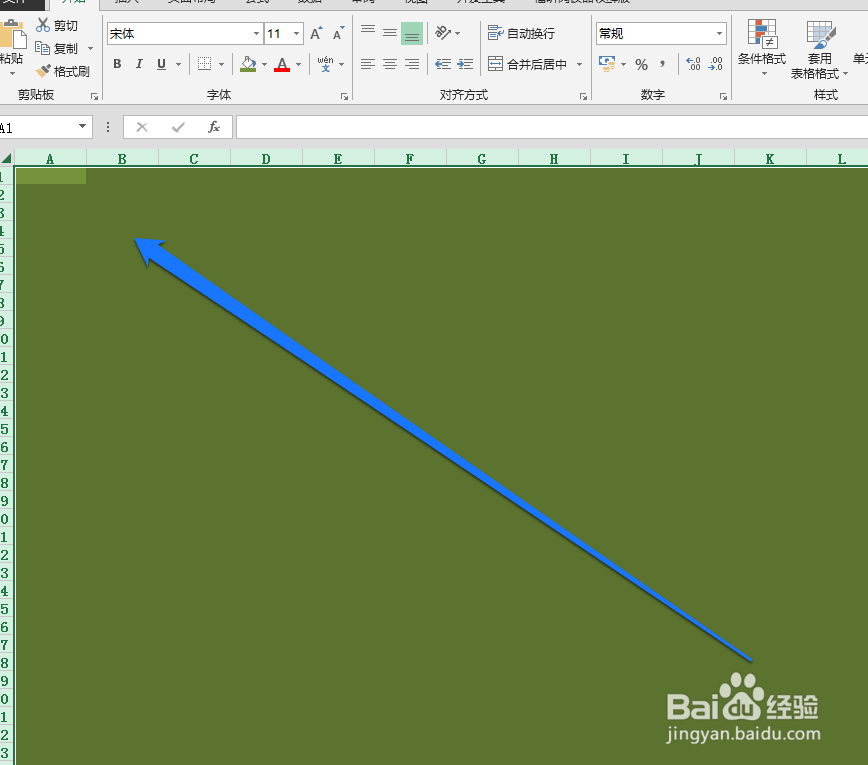Increase decimal places icon
The image size is (868, 765).
pyautogui.click(x=693, y=64)
